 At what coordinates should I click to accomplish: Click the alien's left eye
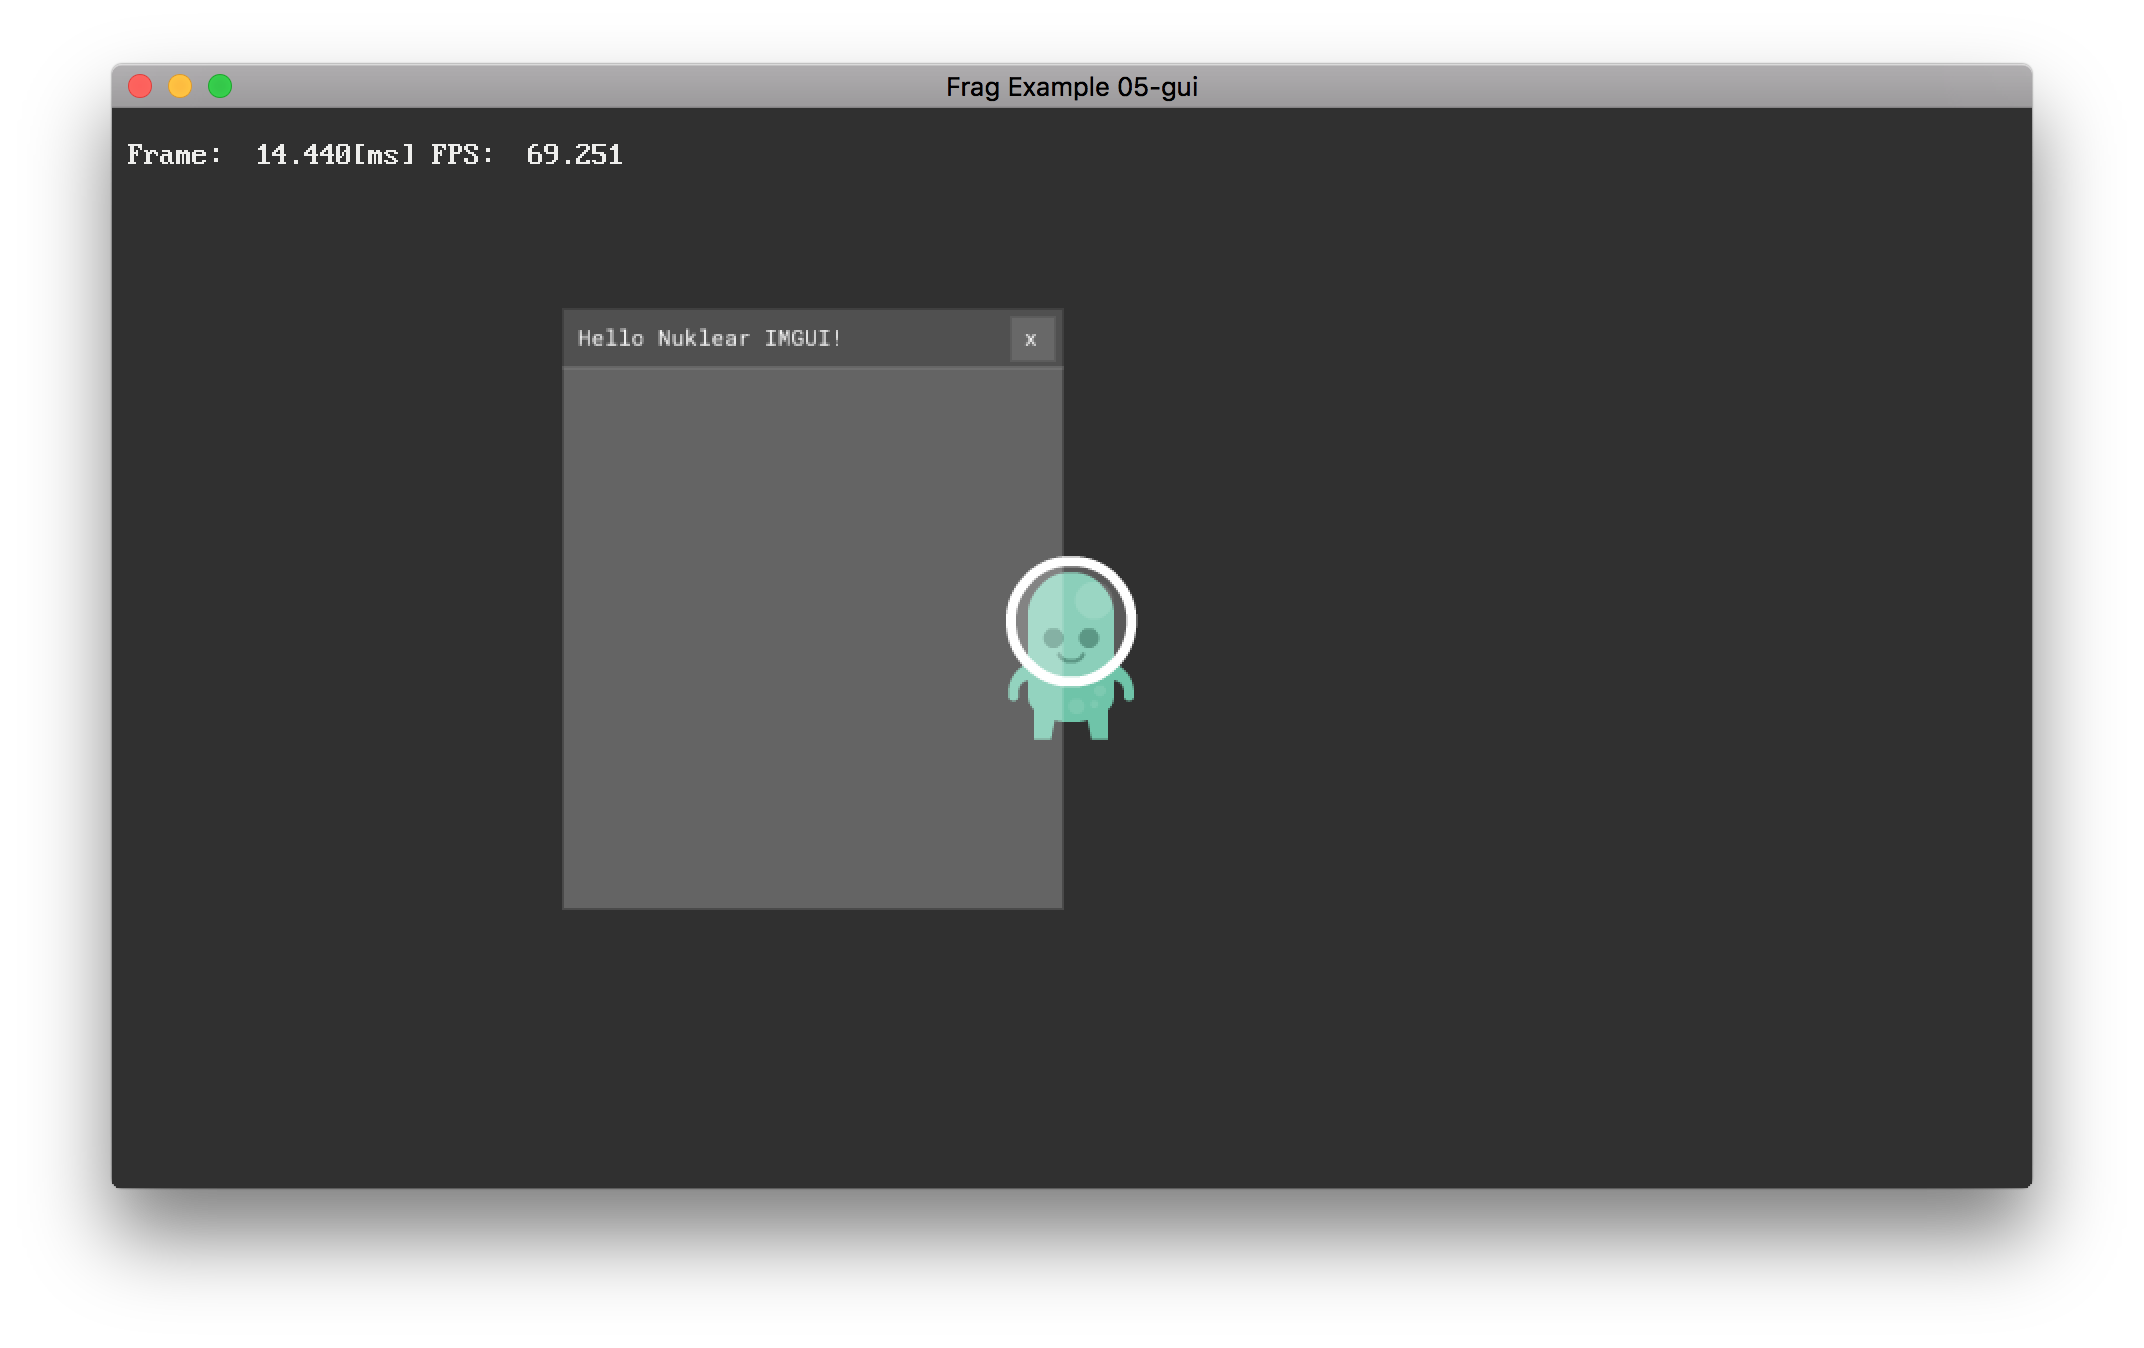click(x=1053, y=637)
